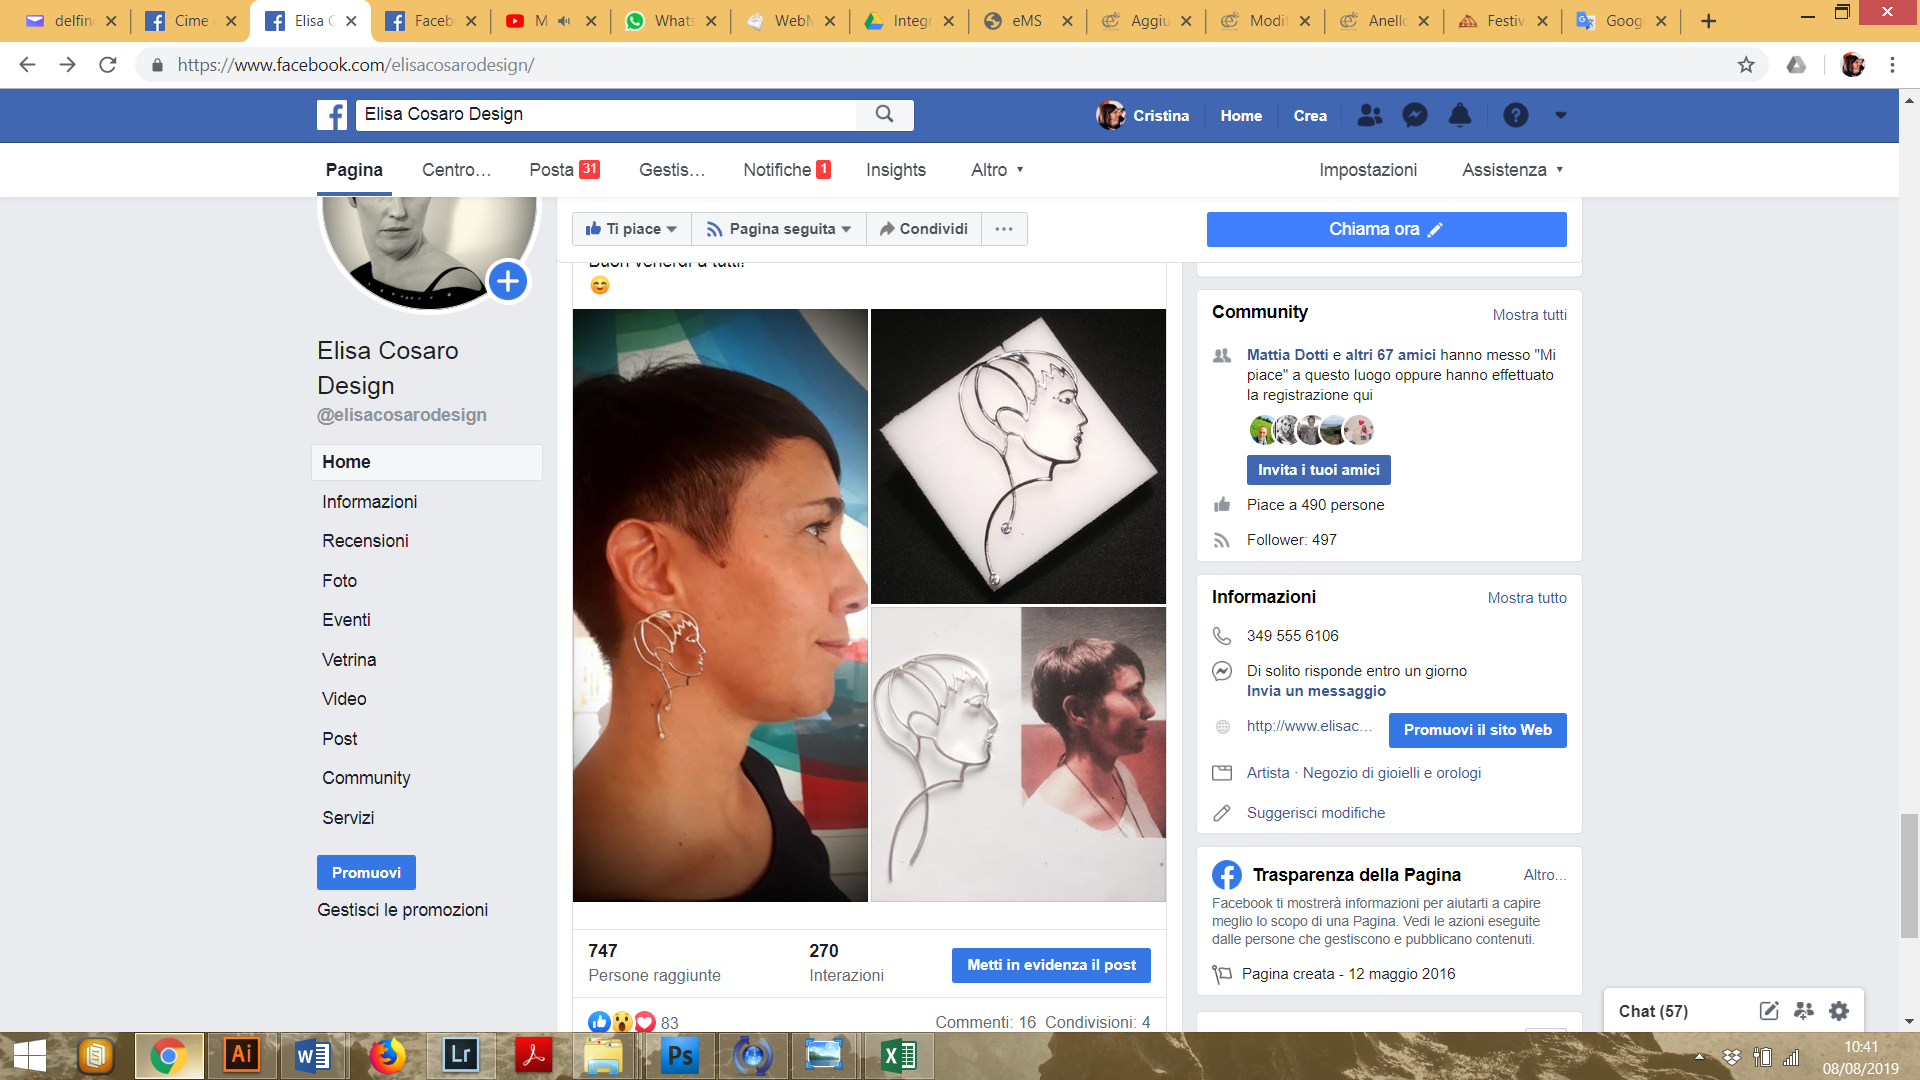The width and height of the screenshot is (1920, 1080).
Task: Expand the account dropdown arrow
Action: tap(1560, 115)
